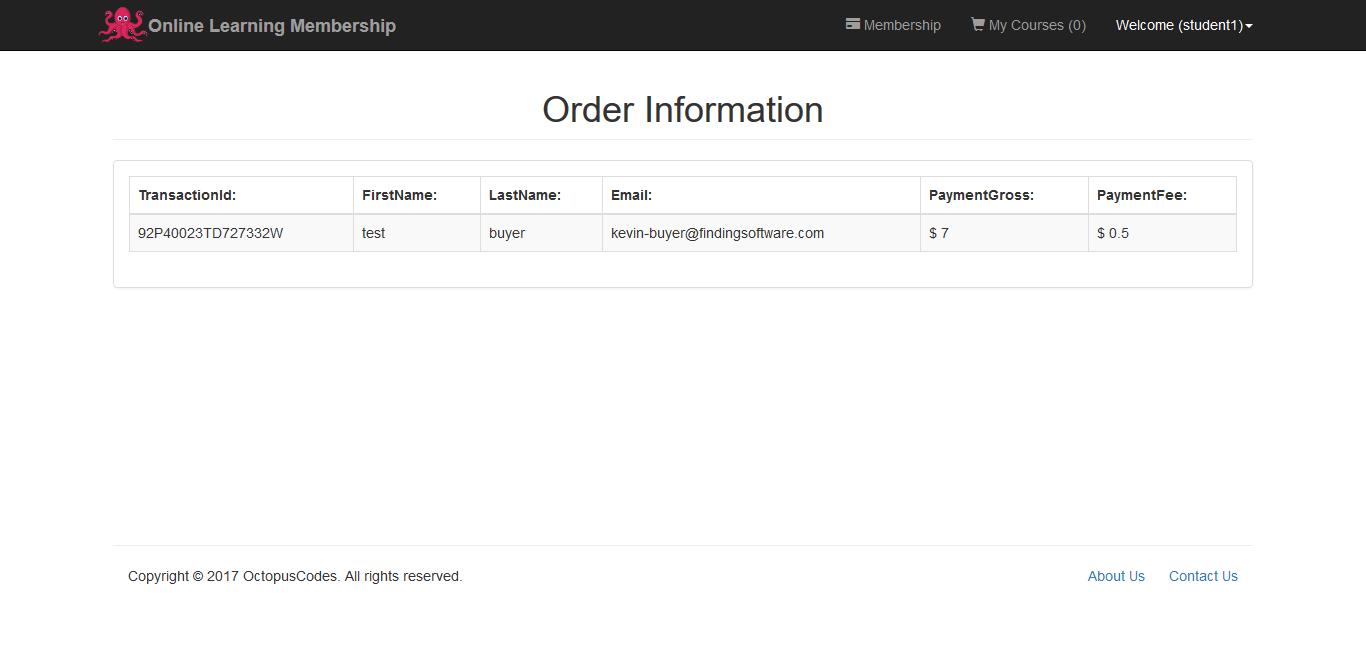Click the shopping cart icon beside My Courses
This screenshot has width=1366, height=659.
point(977,24)
